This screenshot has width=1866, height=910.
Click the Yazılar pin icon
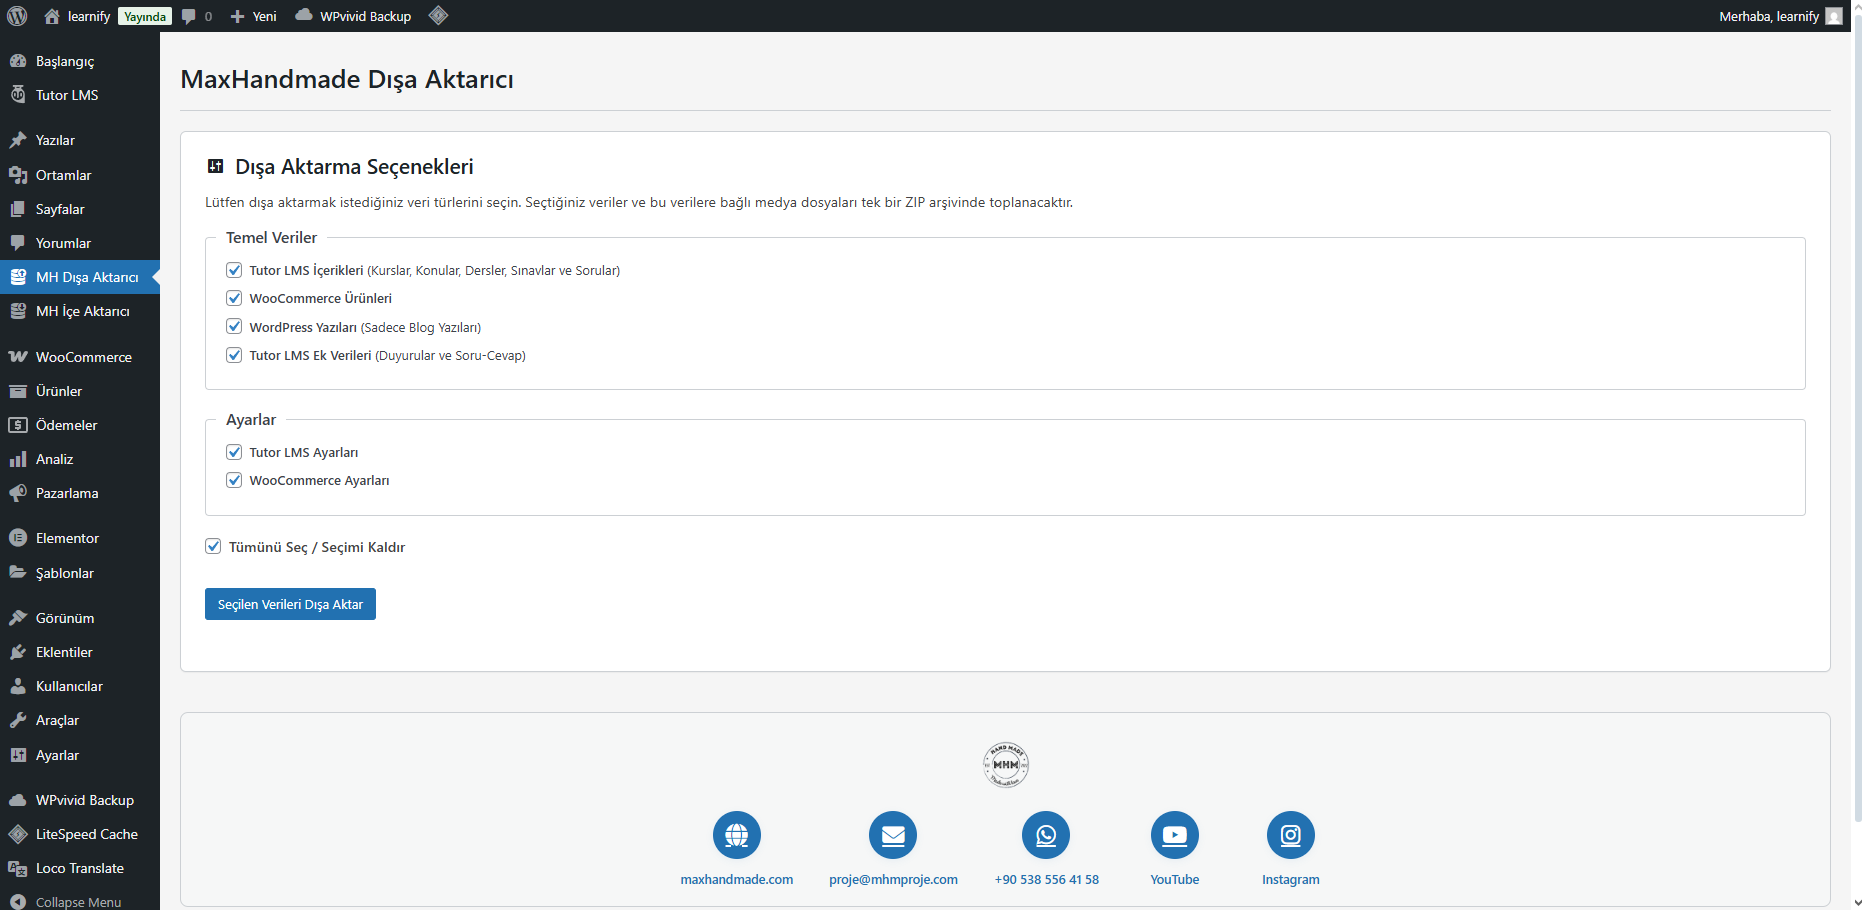[x=18, y=140]
